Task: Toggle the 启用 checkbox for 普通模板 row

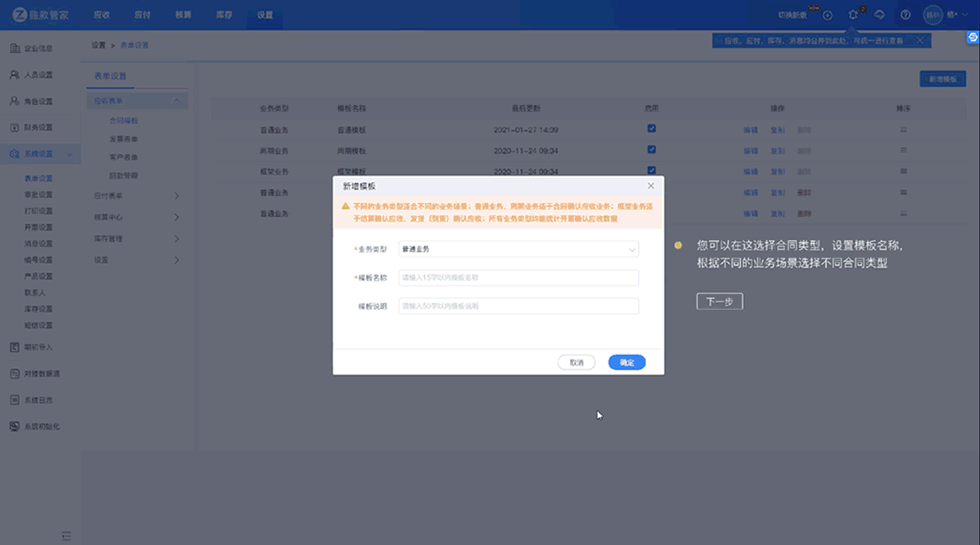Action: 651,129
